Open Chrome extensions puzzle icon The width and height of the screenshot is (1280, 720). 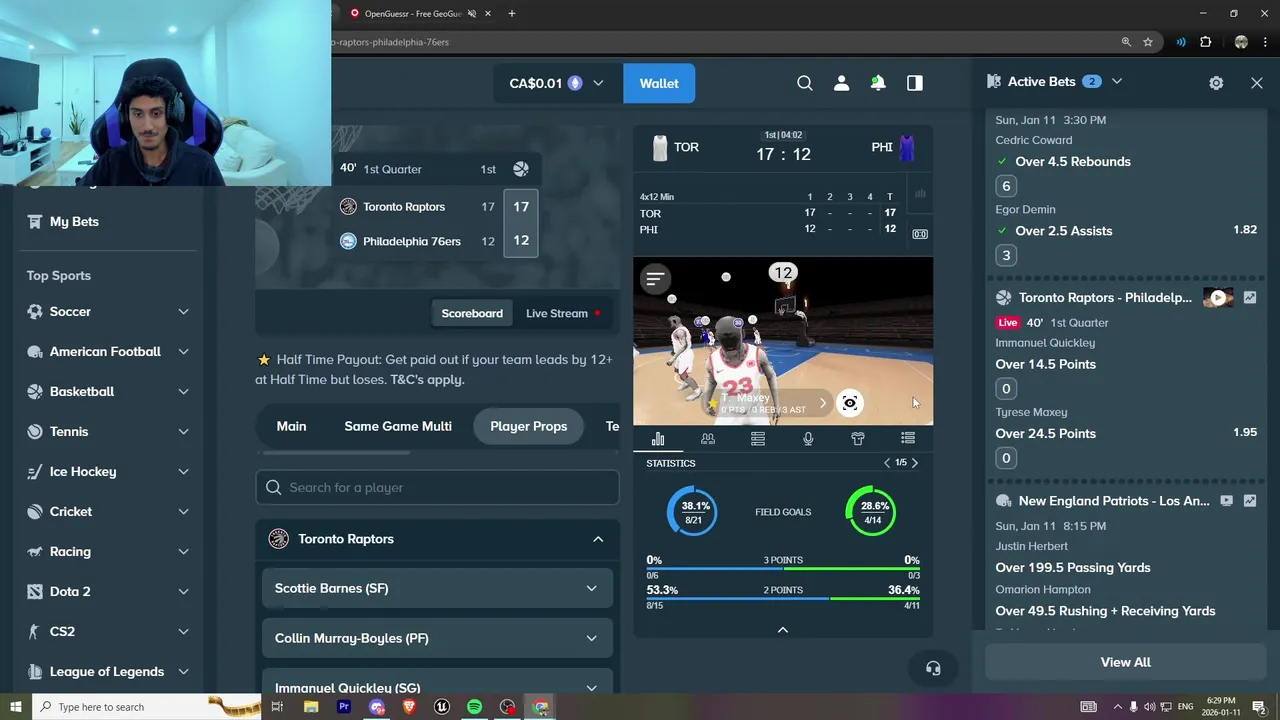(1205, 42)
